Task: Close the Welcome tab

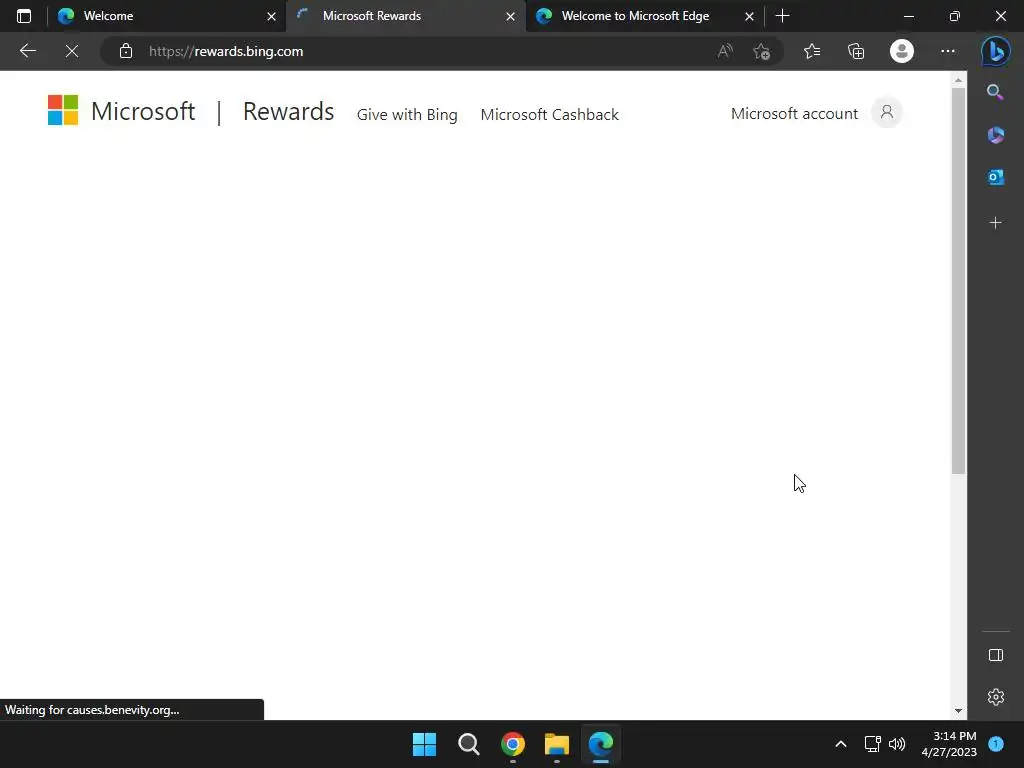Action: point(271,16)
